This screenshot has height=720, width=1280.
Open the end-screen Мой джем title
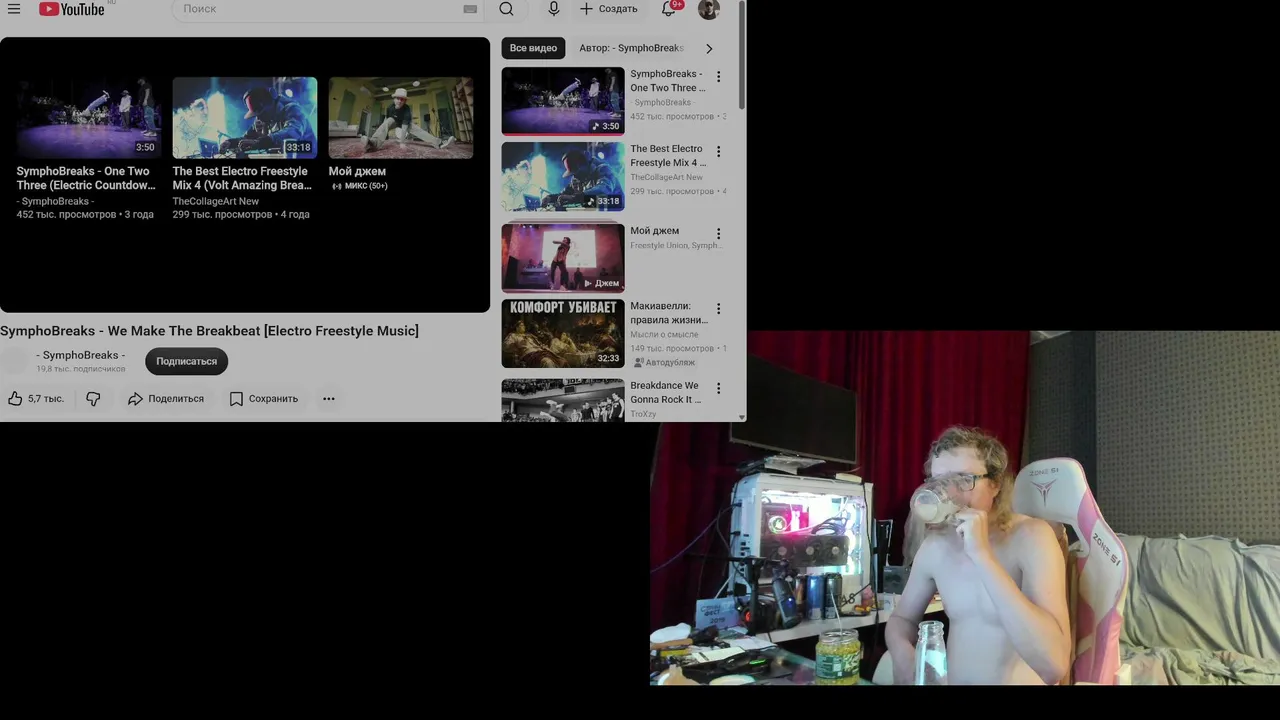tap(357, 171)
